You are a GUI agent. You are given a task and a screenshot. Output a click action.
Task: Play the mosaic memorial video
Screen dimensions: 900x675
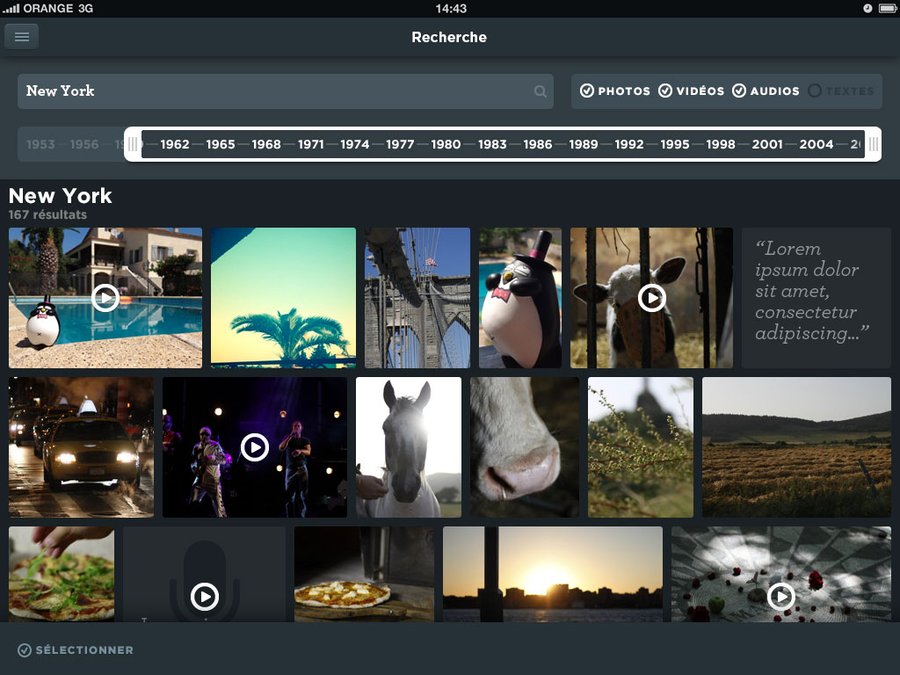tap(781, 597)
